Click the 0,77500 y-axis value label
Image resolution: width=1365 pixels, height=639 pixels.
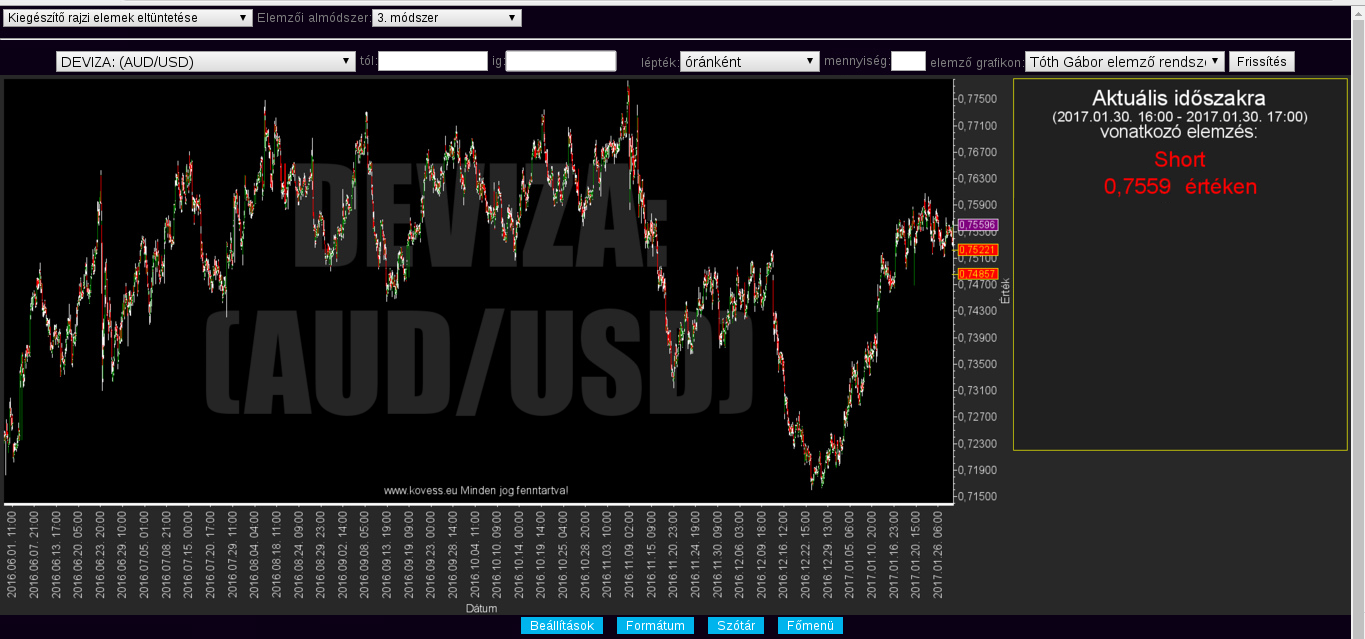(x=977, y=99)
